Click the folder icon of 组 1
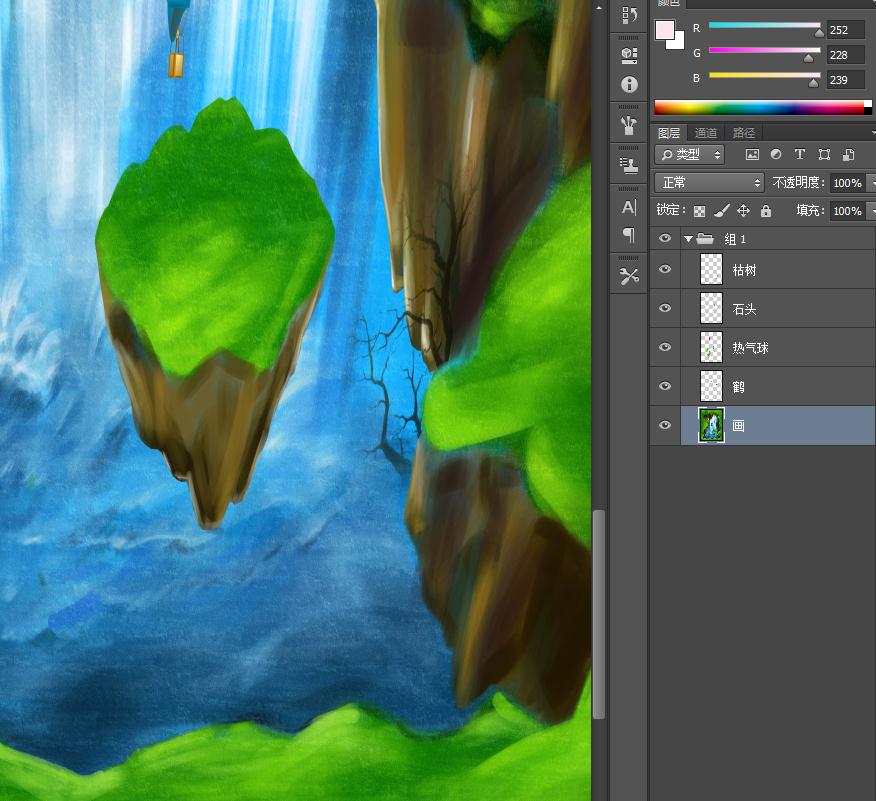 pyautogui.click(x=706, y=239)
